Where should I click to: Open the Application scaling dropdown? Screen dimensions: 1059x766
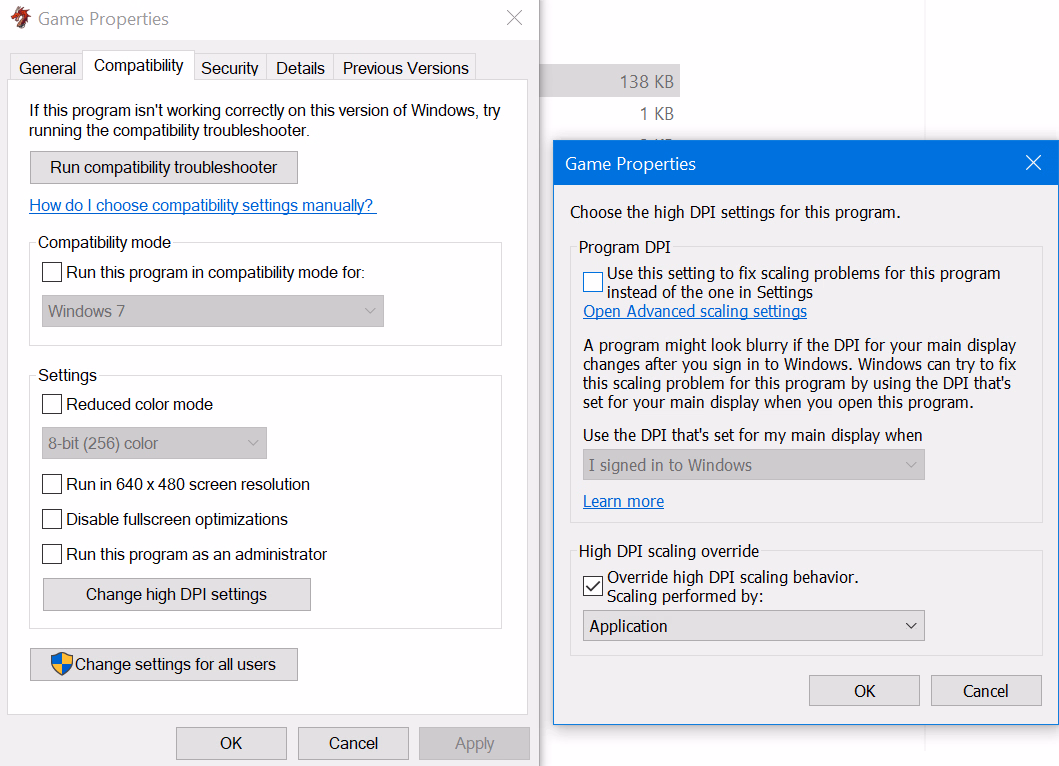click(754, 626)
